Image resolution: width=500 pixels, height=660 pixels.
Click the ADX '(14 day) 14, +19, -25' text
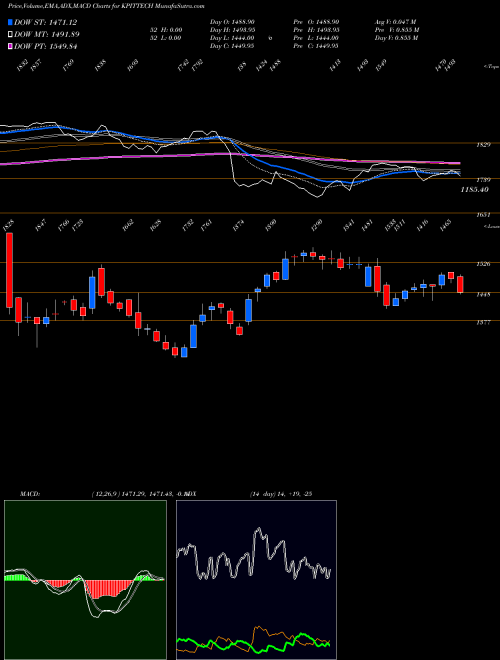pyautogui.click(x=281, y=494)
